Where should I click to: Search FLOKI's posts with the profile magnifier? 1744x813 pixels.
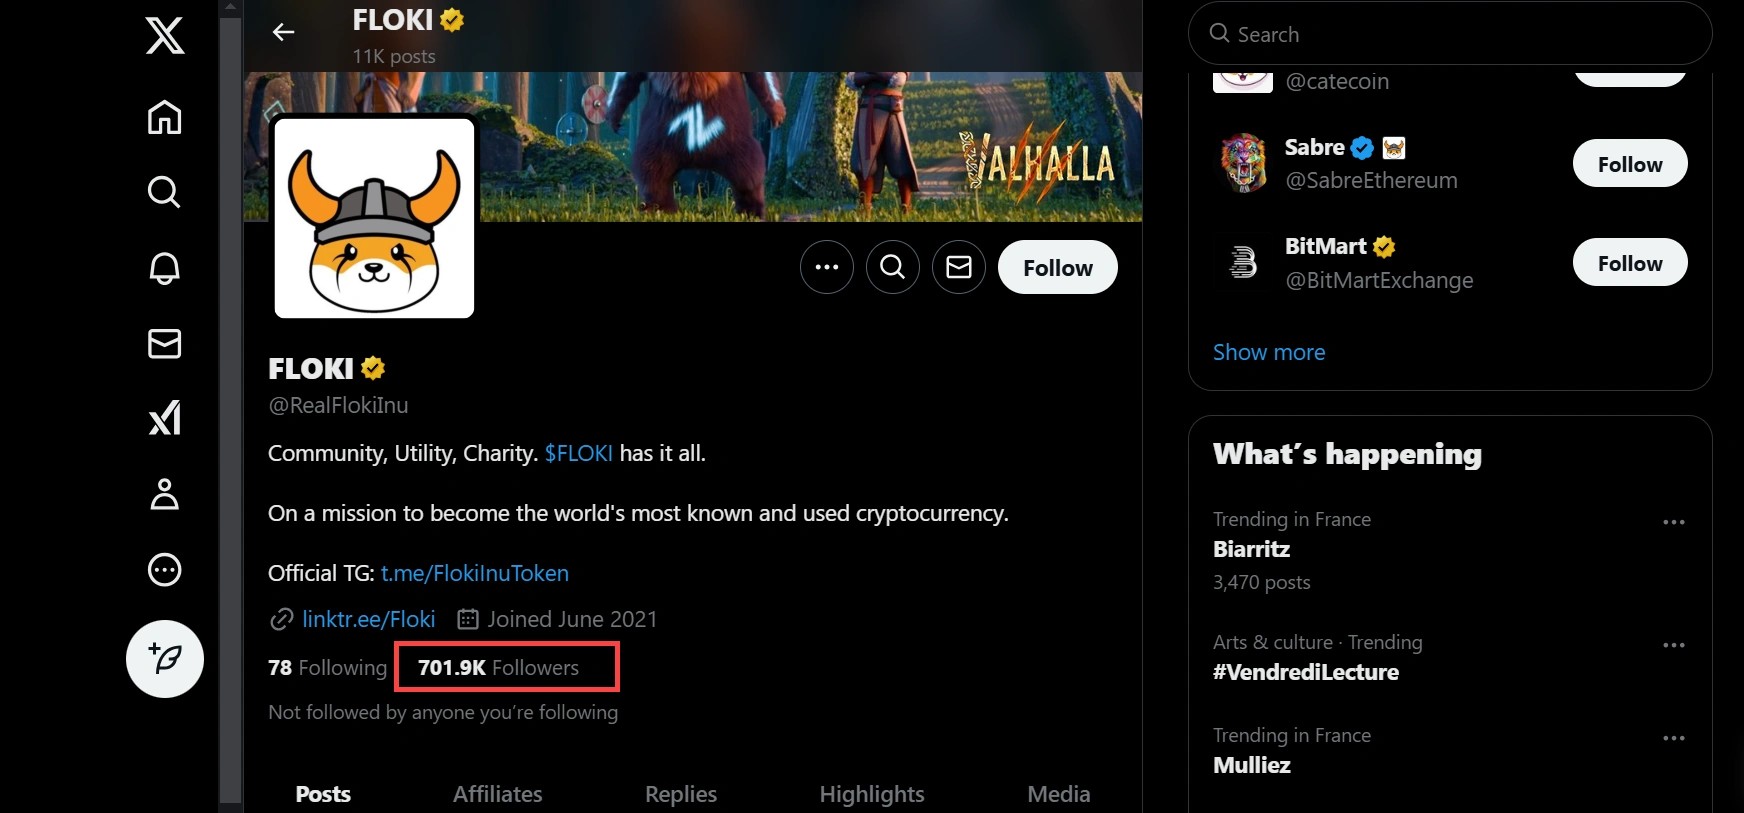tap(893, 267)
